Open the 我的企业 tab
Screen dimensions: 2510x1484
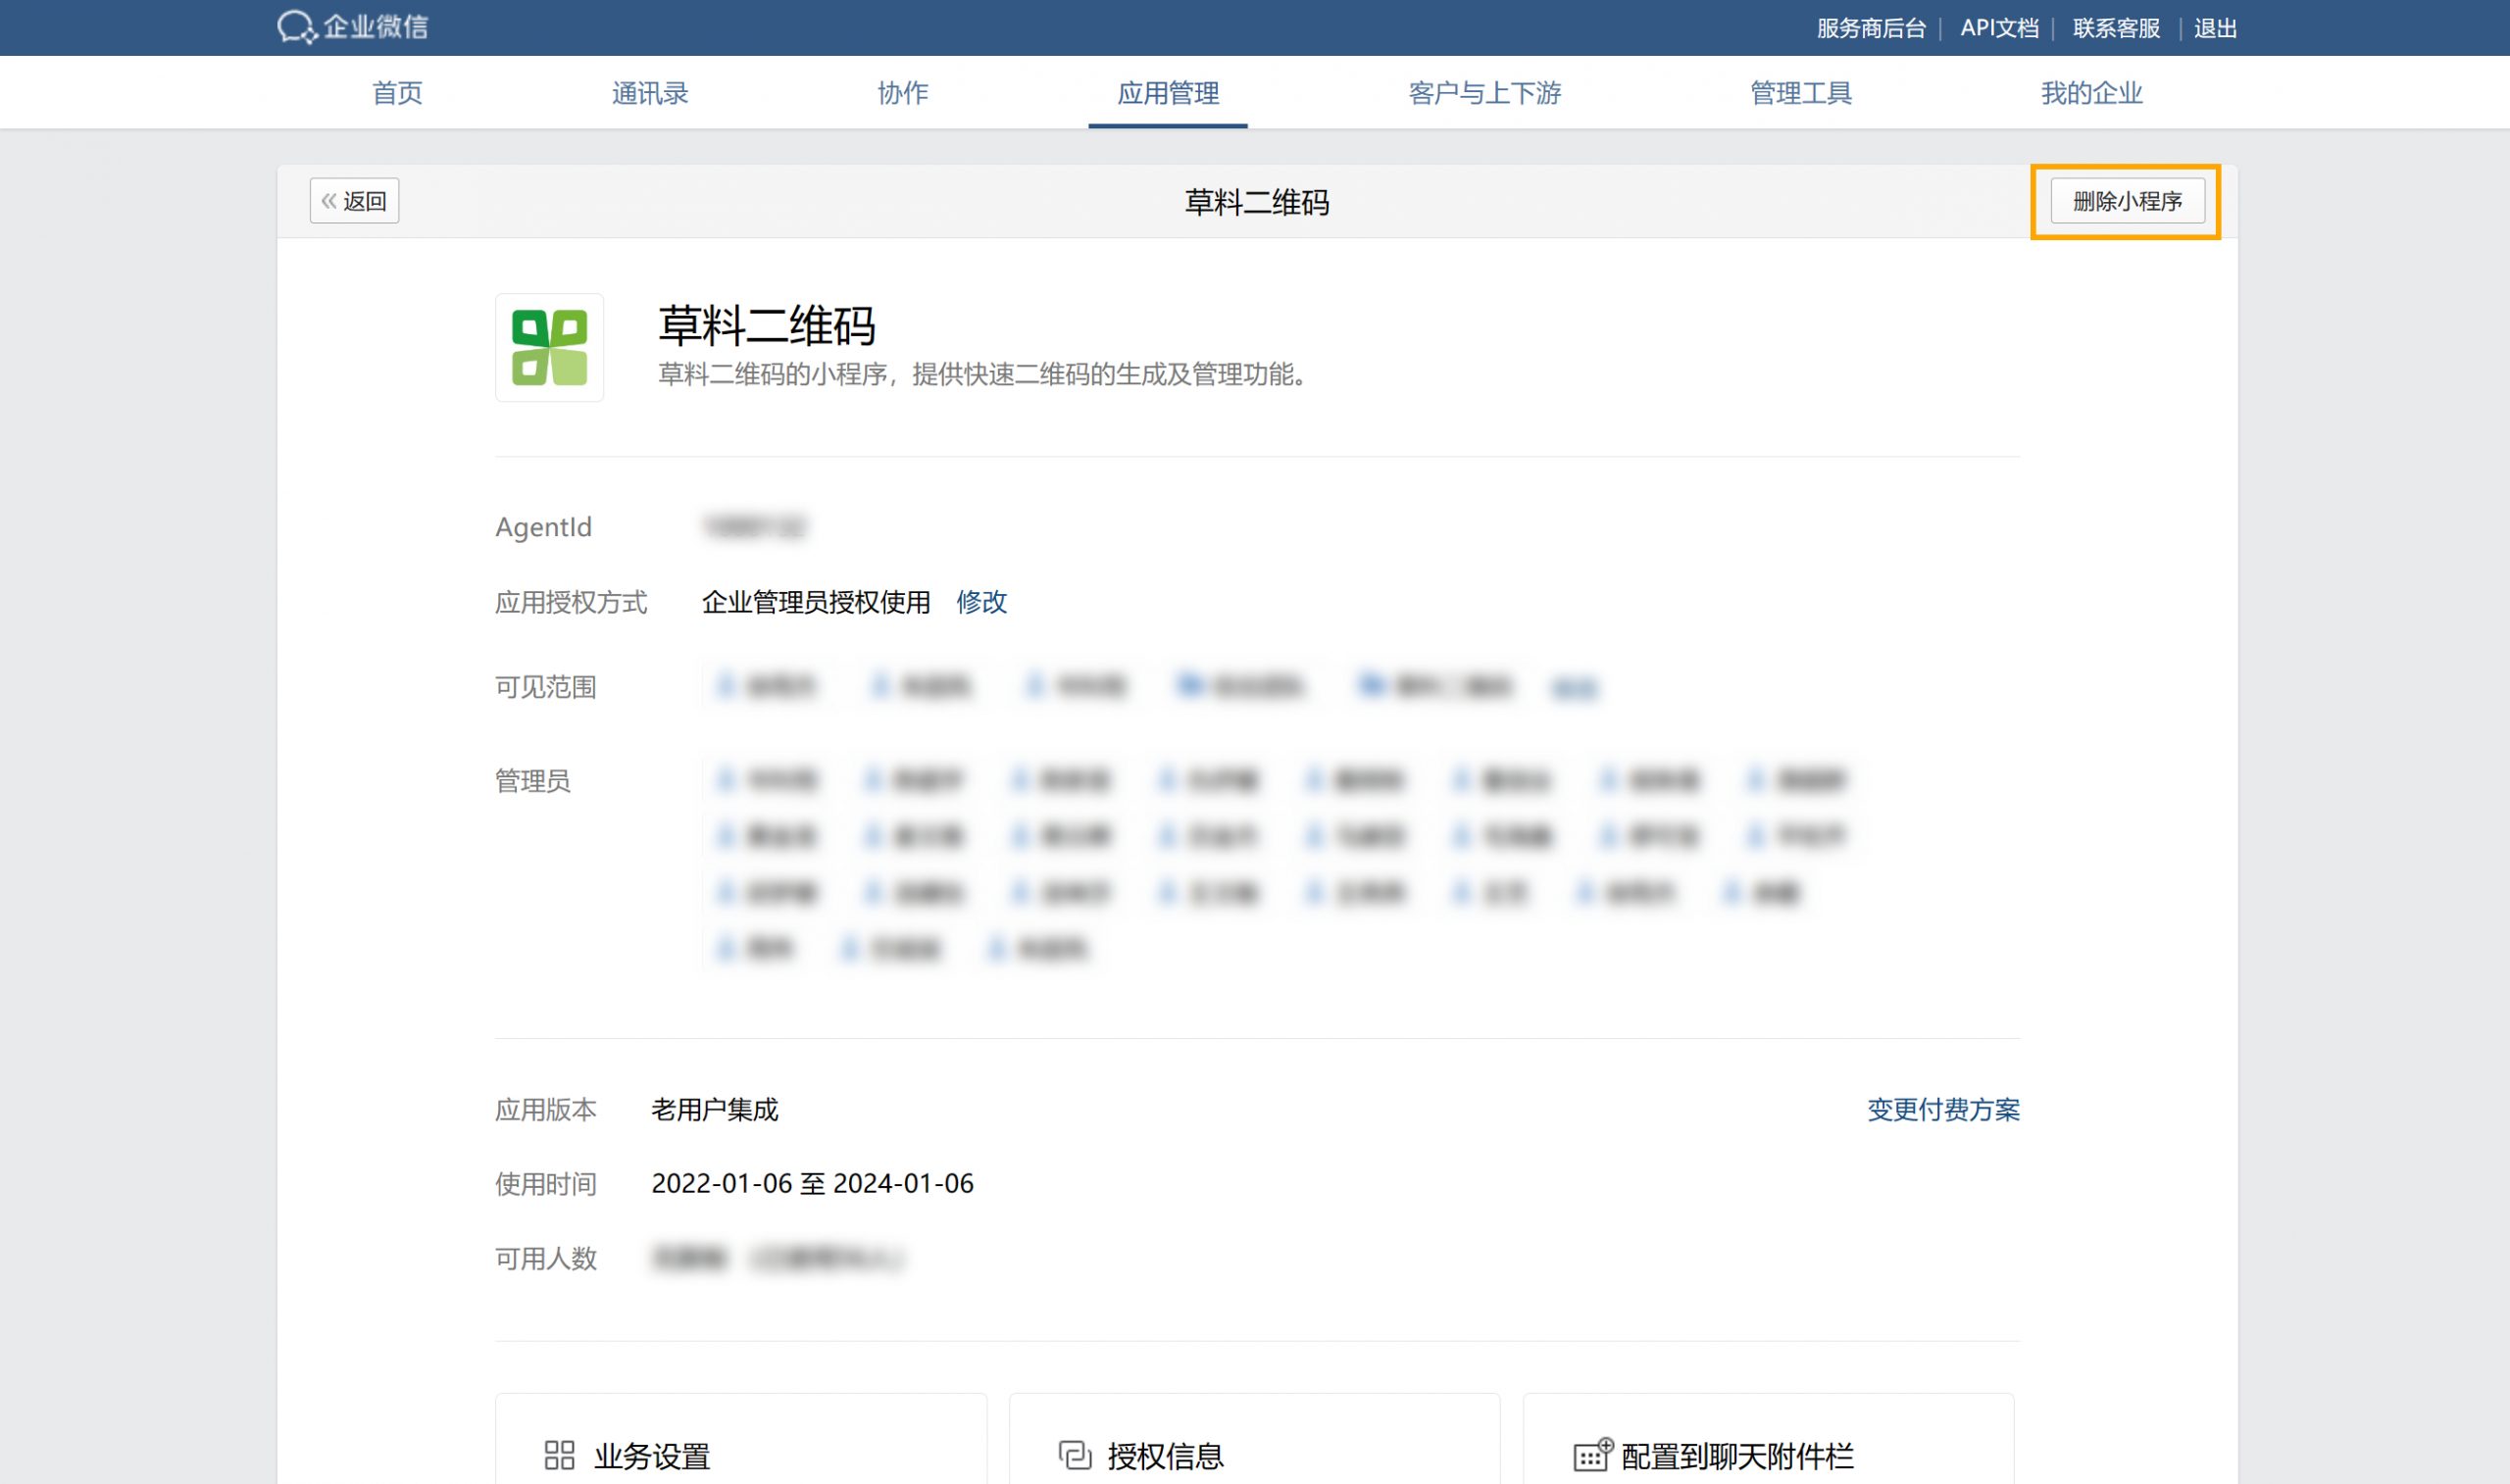pos(2091,93)
